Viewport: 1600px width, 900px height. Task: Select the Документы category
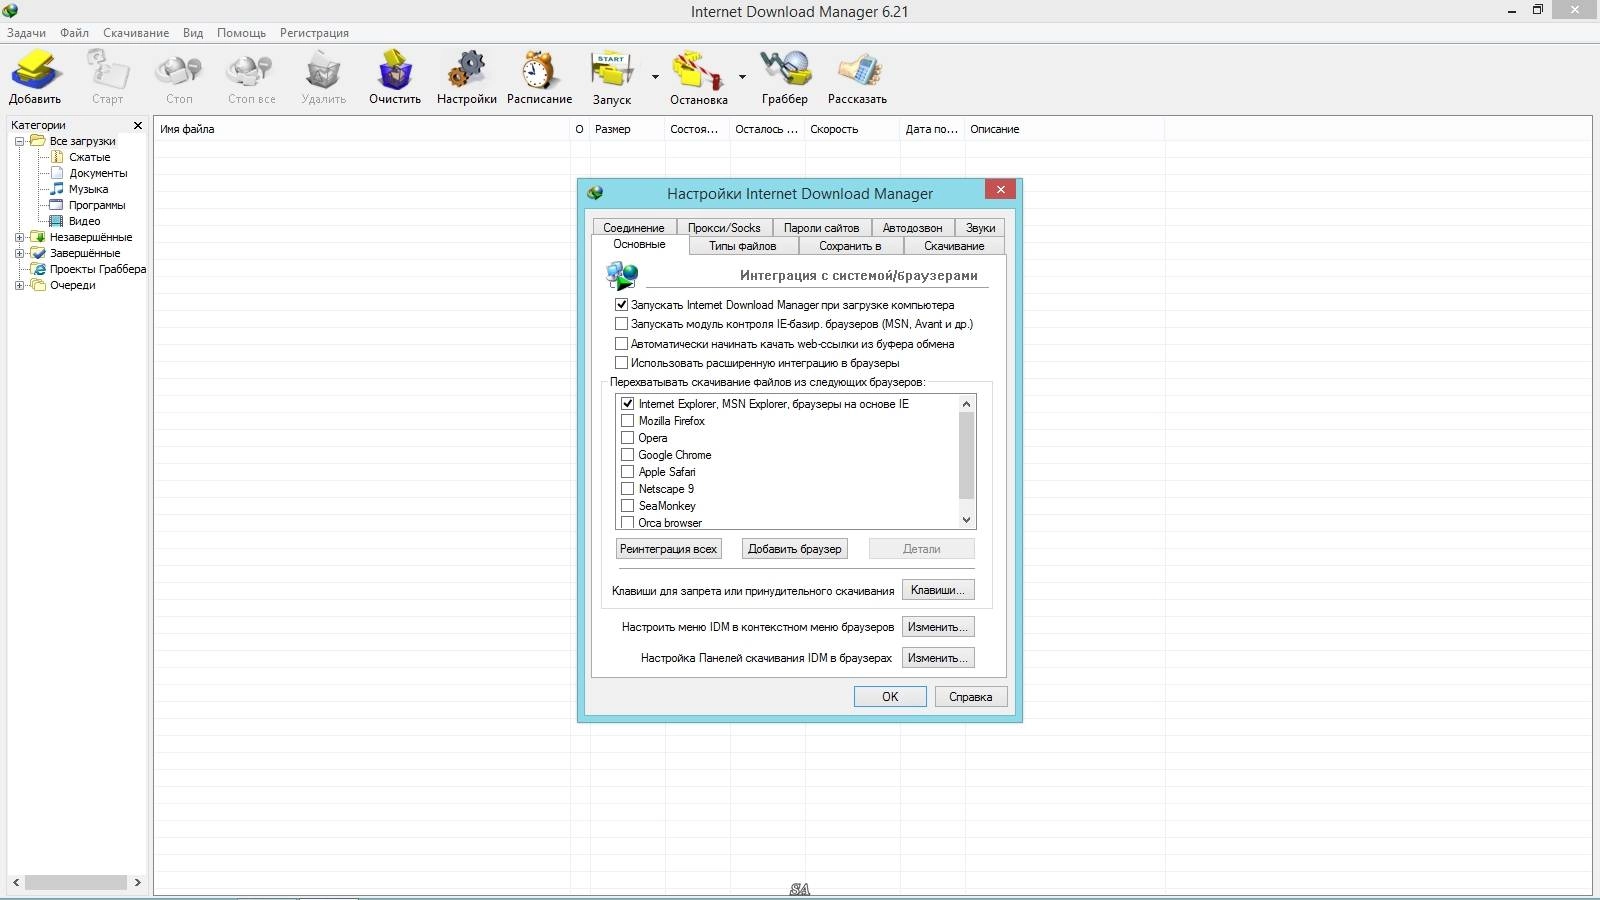click(98, 173)
